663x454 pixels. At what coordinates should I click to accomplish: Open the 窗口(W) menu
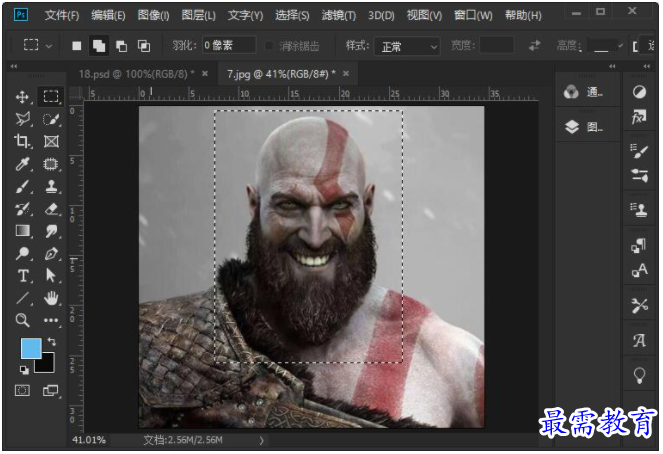coord(473,16)
